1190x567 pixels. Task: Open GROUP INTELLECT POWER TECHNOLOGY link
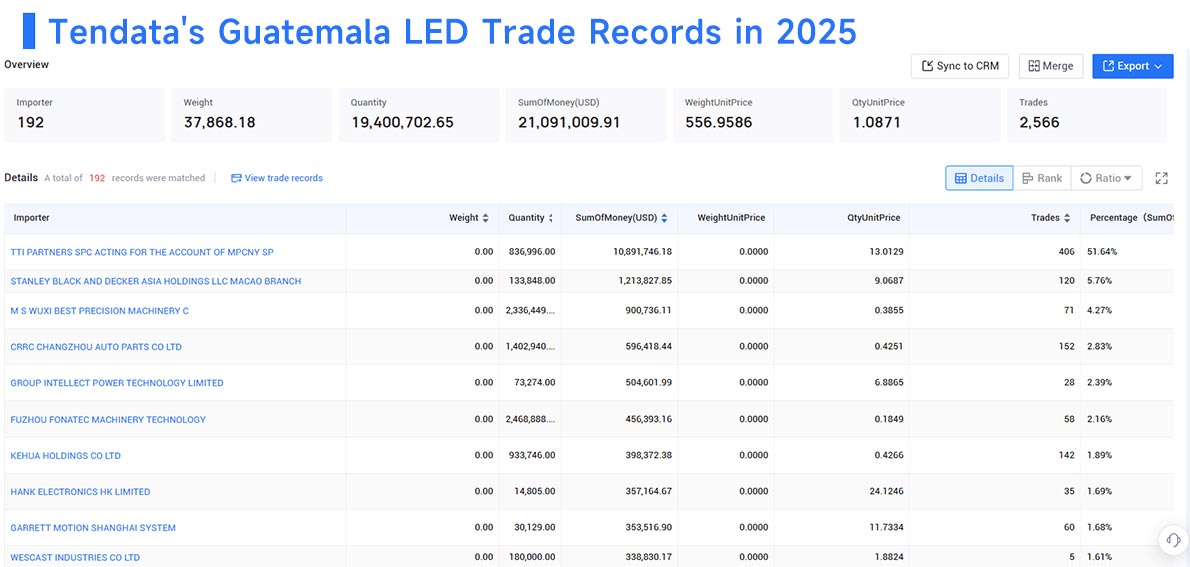pyautogui.click(x=117, y=383)
